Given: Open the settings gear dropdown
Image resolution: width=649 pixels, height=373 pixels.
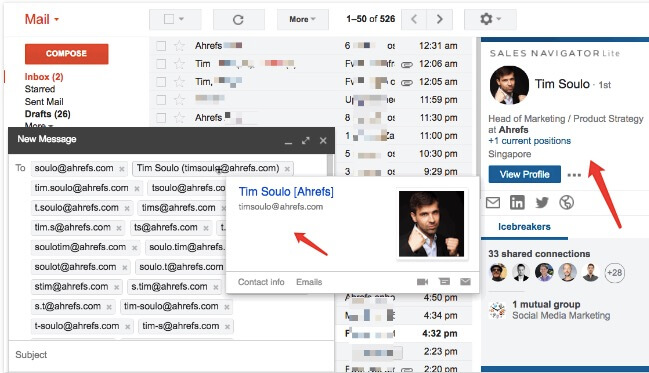Looking at the screenshot, I should point(490,19).
